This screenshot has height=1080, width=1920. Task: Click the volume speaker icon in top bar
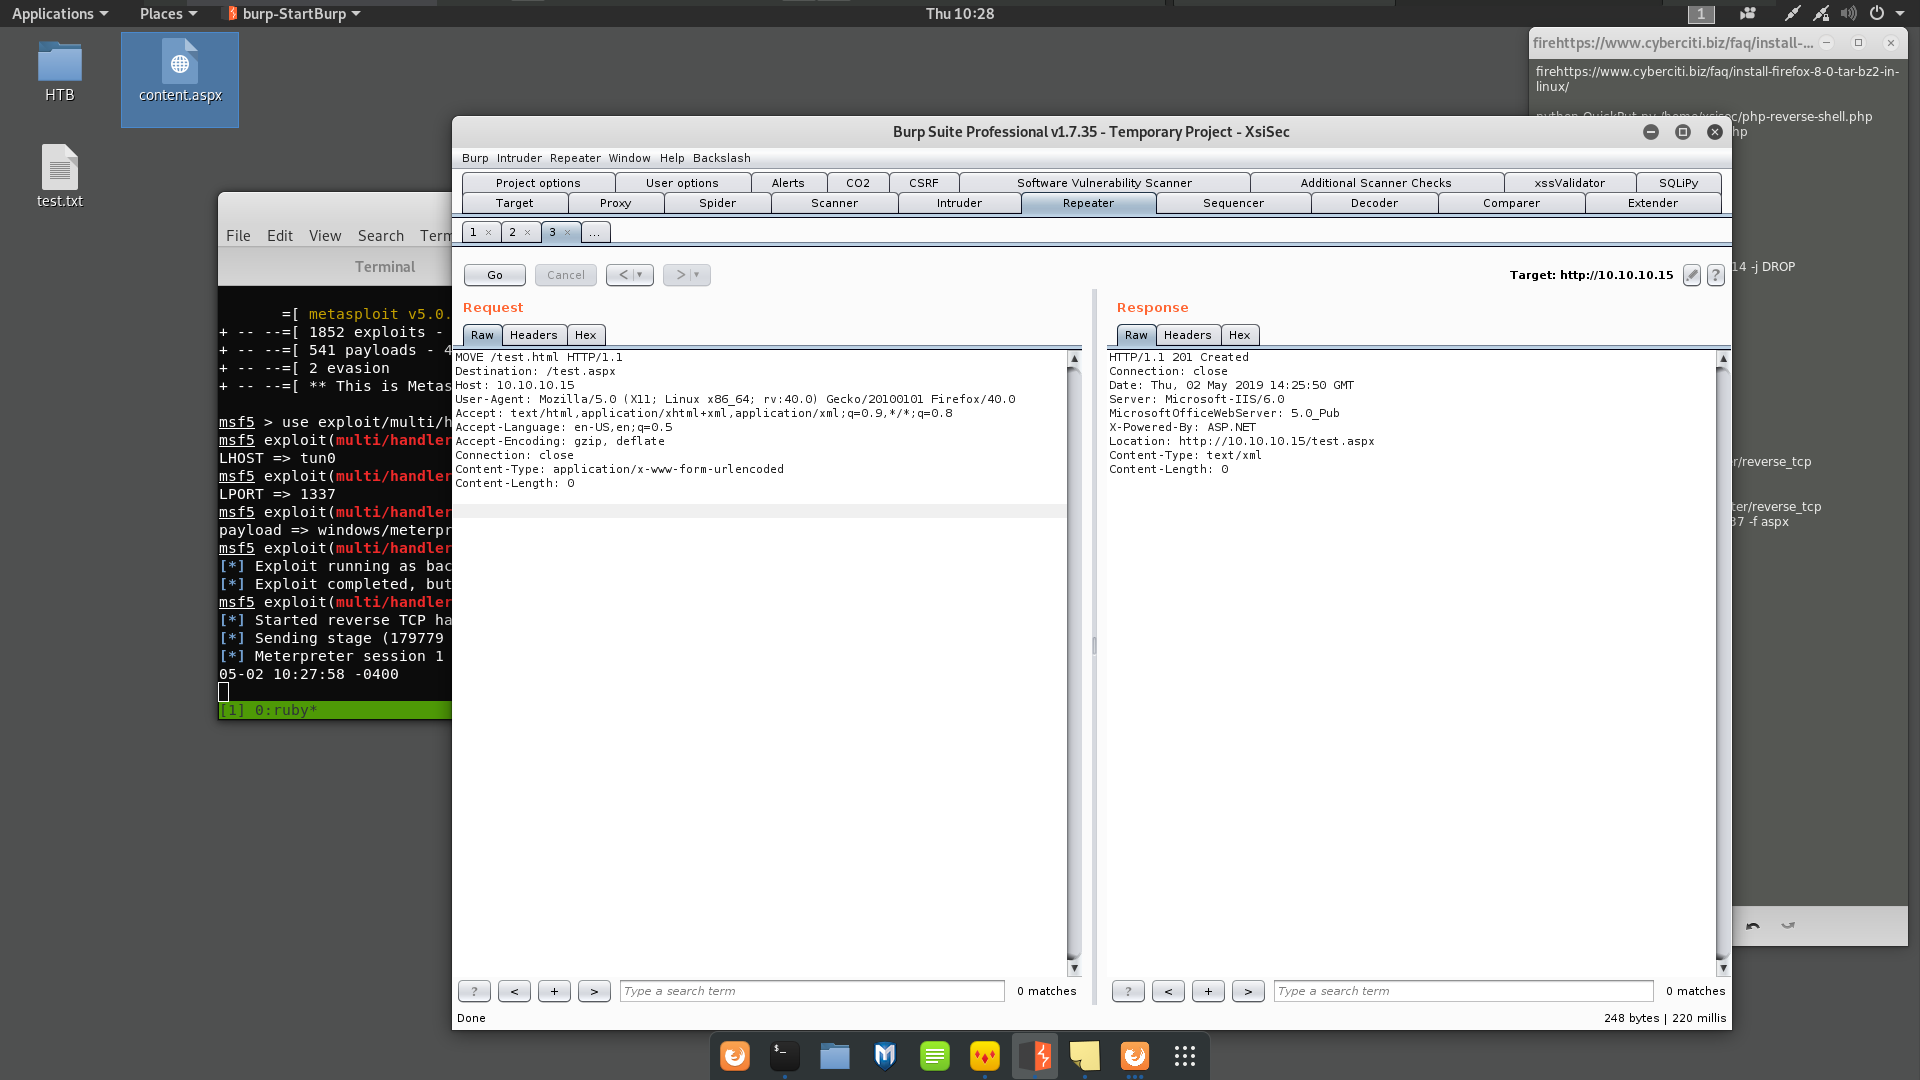tap(1848, 14)
